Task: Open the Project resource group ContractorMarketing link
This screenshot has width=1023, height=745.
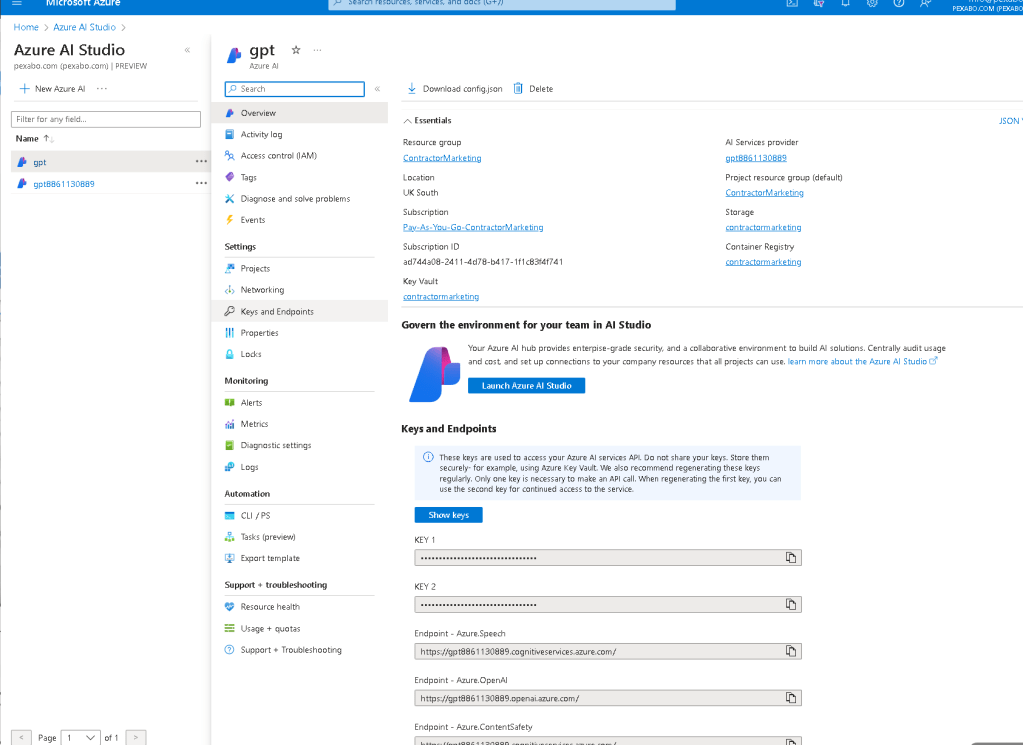Action: point(764,193)
